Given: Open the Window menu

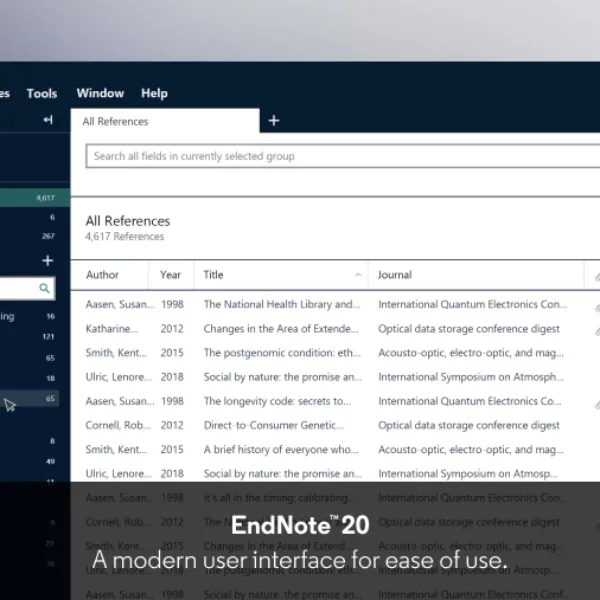Looking at the screenshot, I should pos(100,93).
